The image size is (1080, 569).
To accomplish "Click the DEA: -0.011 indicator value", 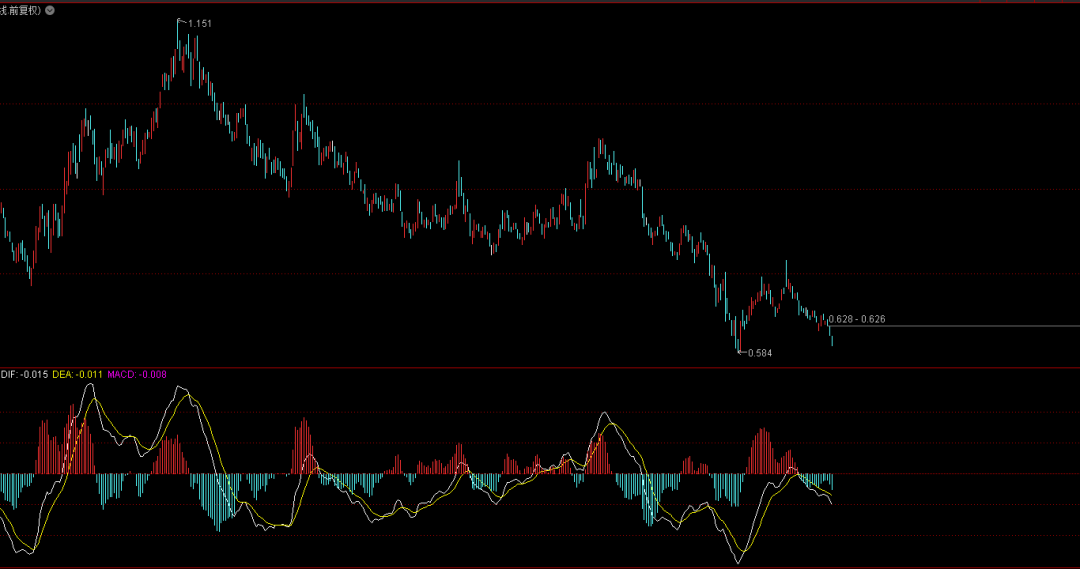I will (x=77, y=374).
